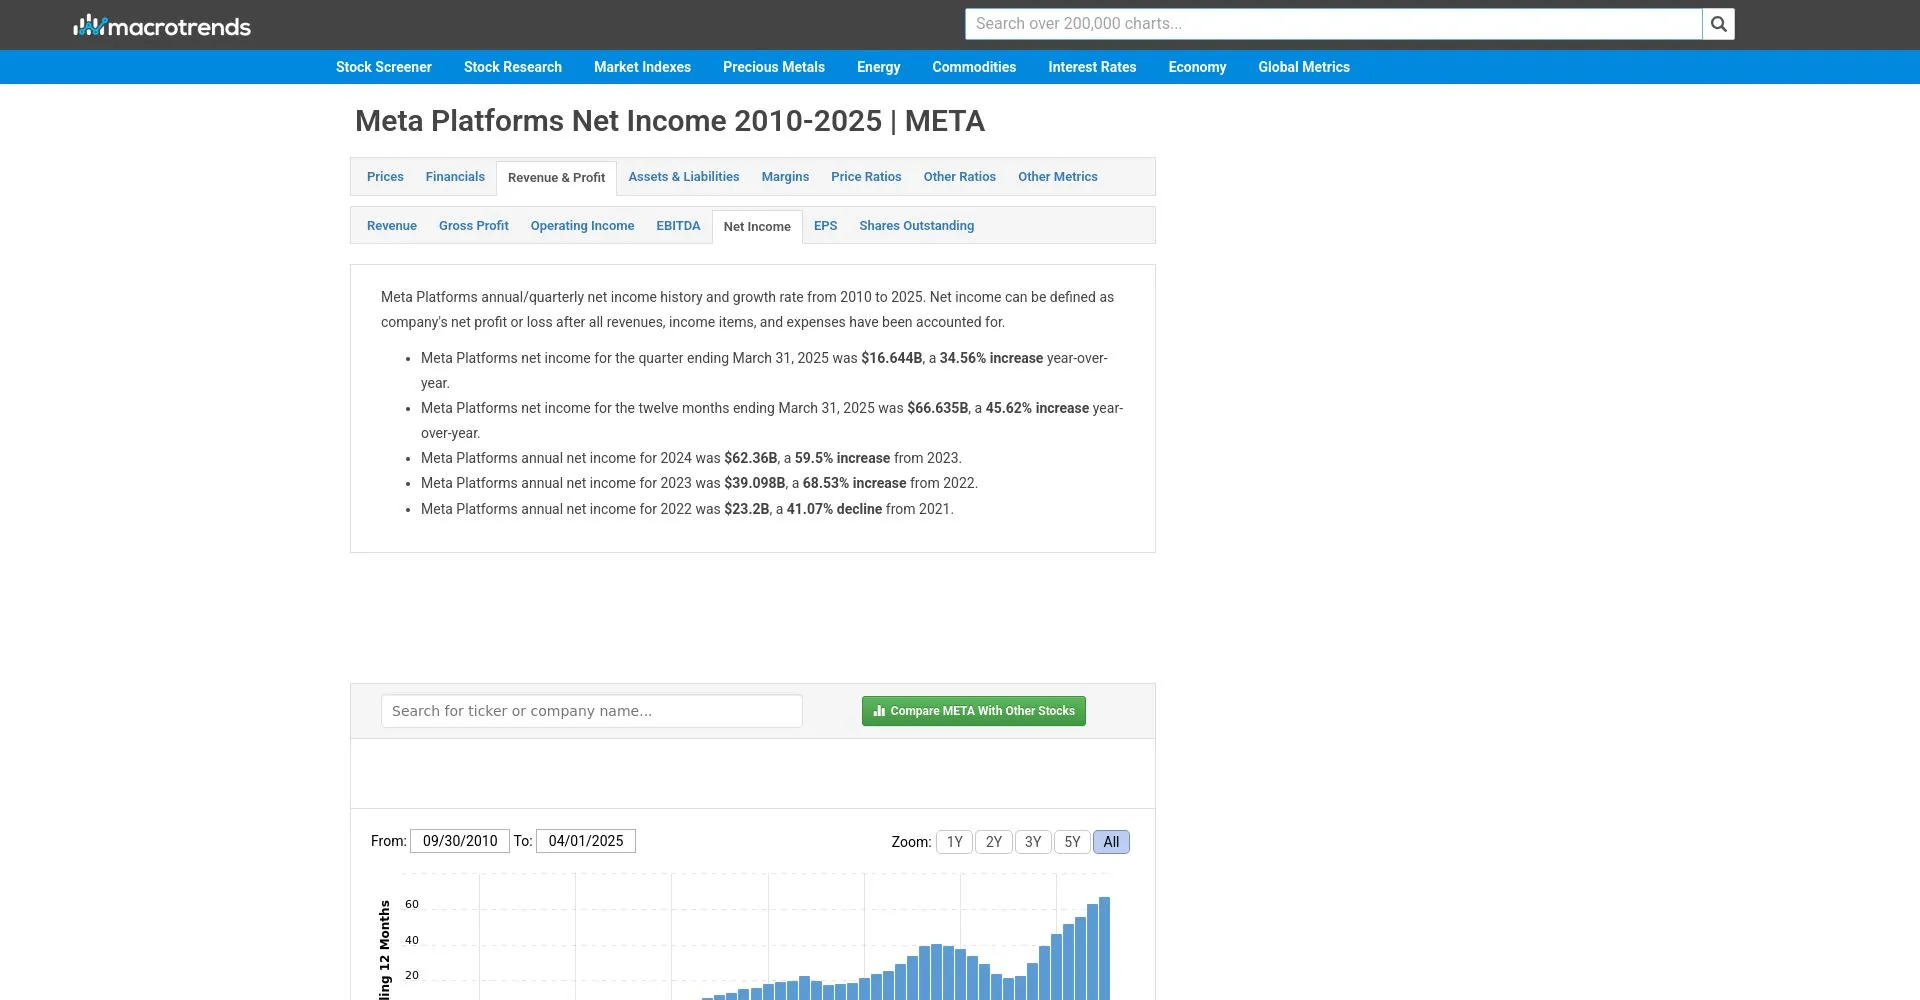The image size is (1920, 1000).
Task: Open Stock Research menu
Action: click(513, 67)
